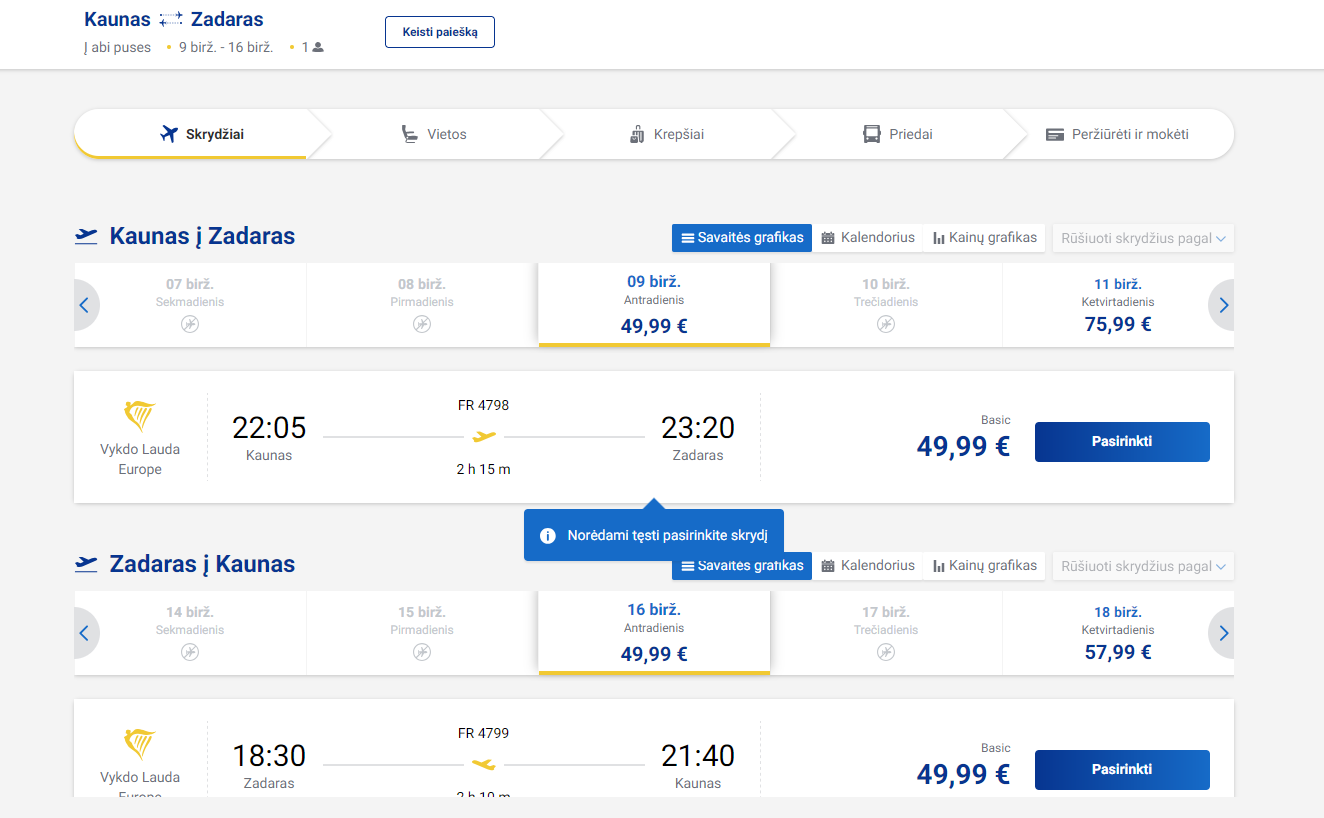This screenshot has height=818, width=1324.
Task: Click the Vietos seat icon
Action: (409, 134)
